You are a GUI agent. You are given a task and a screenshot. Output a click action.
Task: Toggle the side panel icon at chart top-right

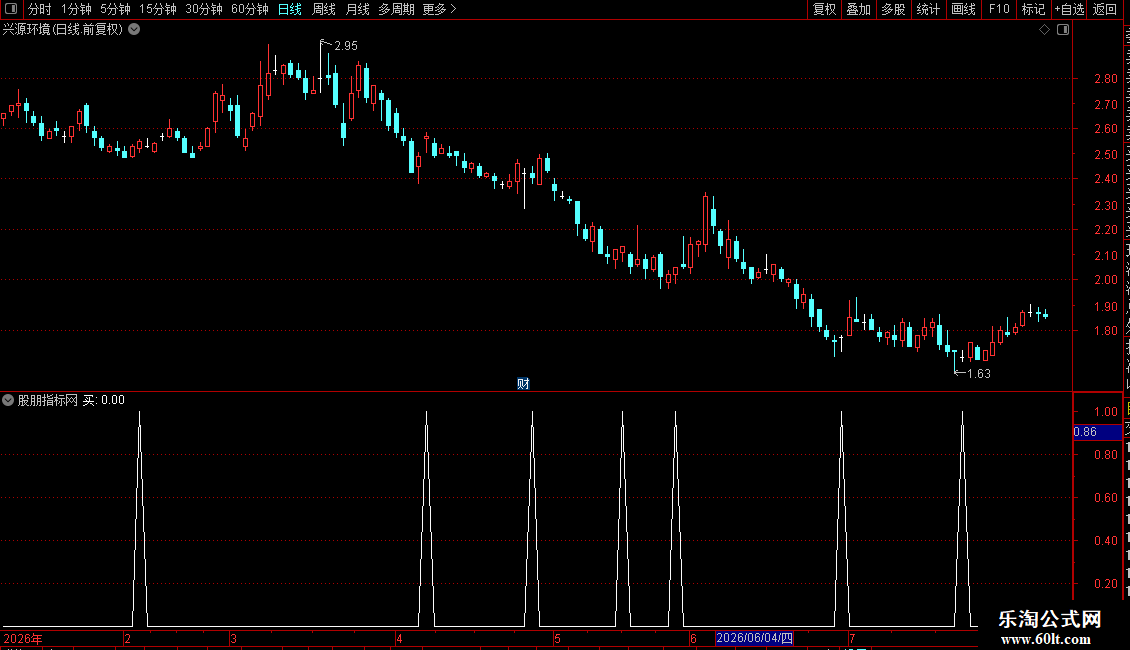1063,30
